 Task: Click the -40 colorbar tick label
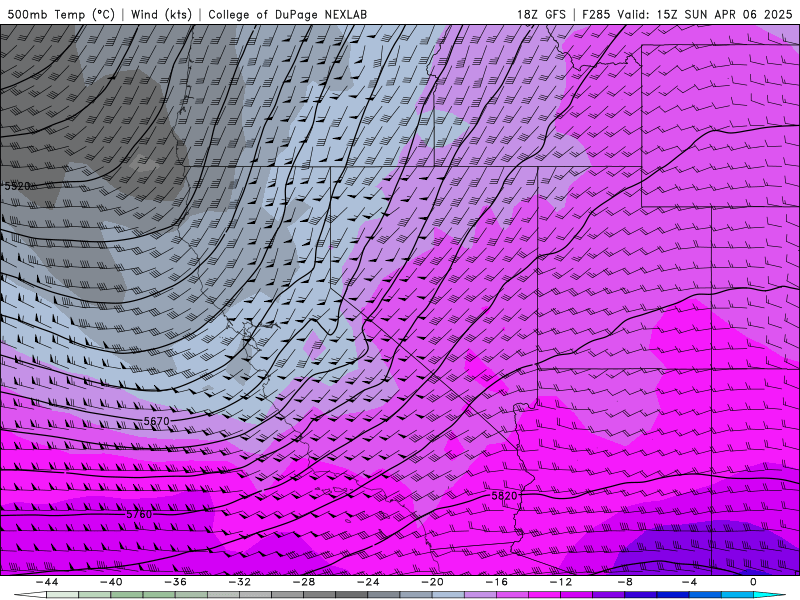pos(110,582)
